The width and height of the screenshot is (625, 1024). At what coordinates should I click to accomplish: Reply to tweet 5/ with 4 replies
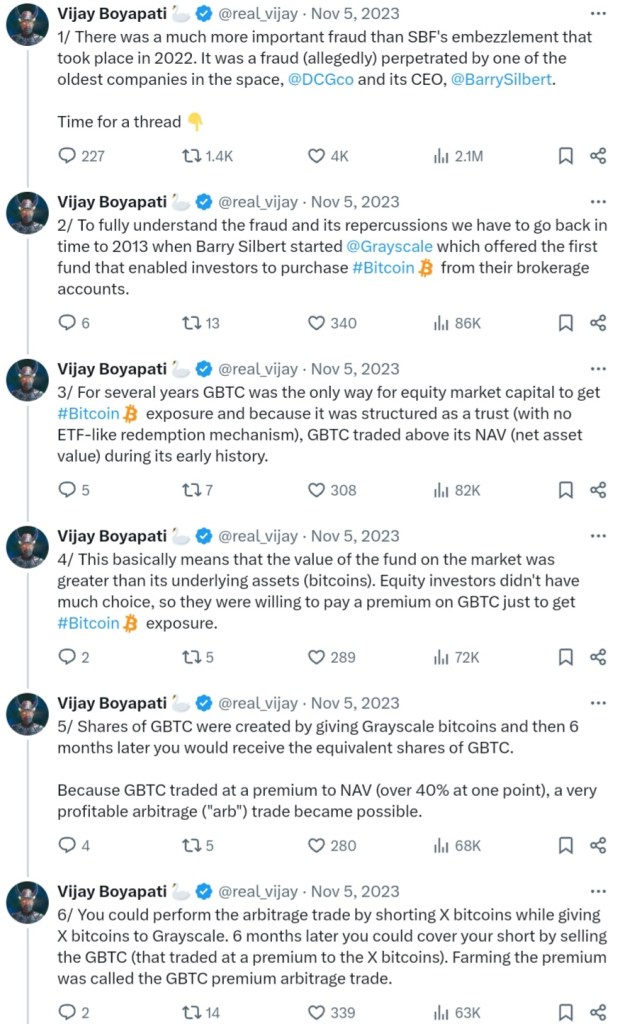pyautogui.click(x=68, y=845)
